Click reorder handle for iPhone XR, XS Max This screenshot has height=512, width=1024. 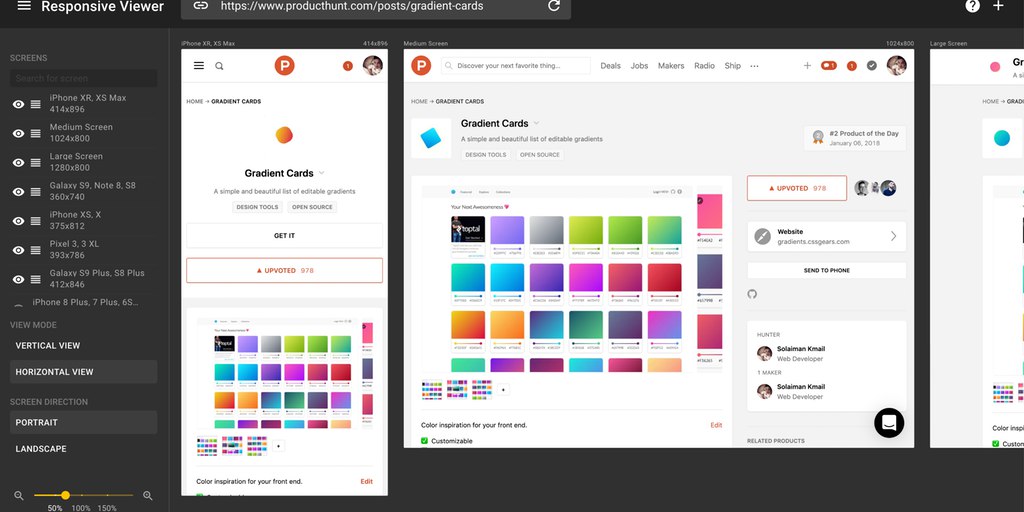coord(36,104)
